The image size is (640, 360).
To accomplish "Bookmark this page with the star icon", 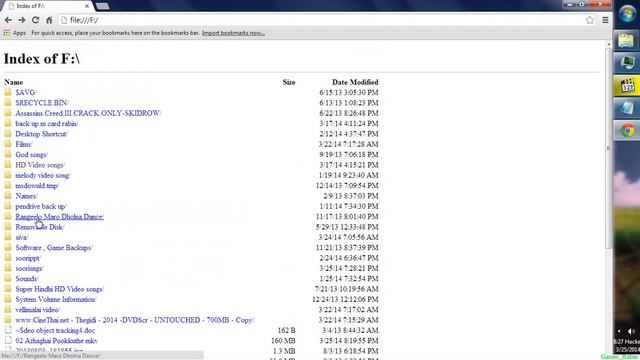I will 590,20.
